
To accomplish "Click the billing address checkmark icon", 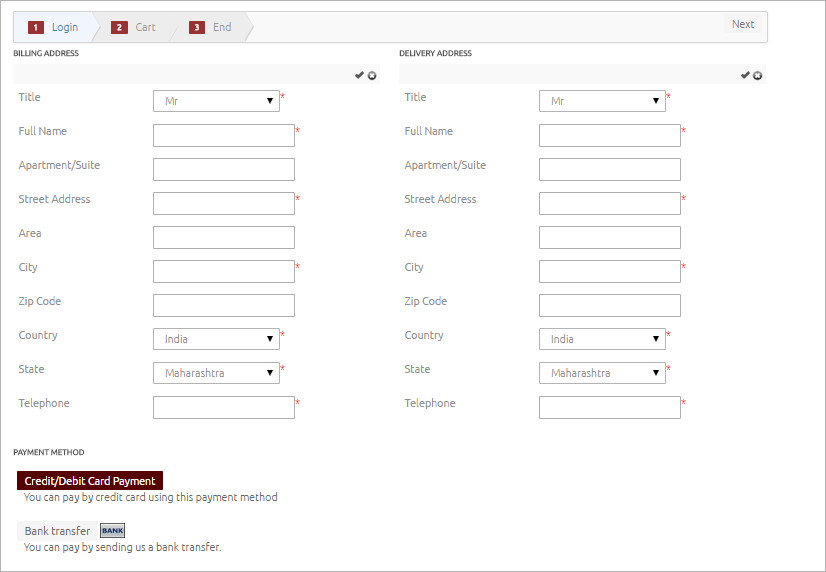I will point(359,75).
